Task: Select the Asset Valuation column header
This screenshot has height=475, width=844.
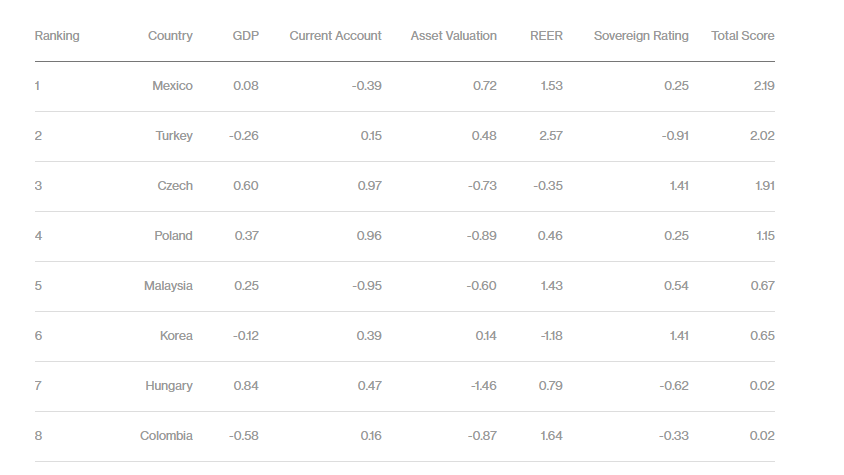Action: (453, 36)
